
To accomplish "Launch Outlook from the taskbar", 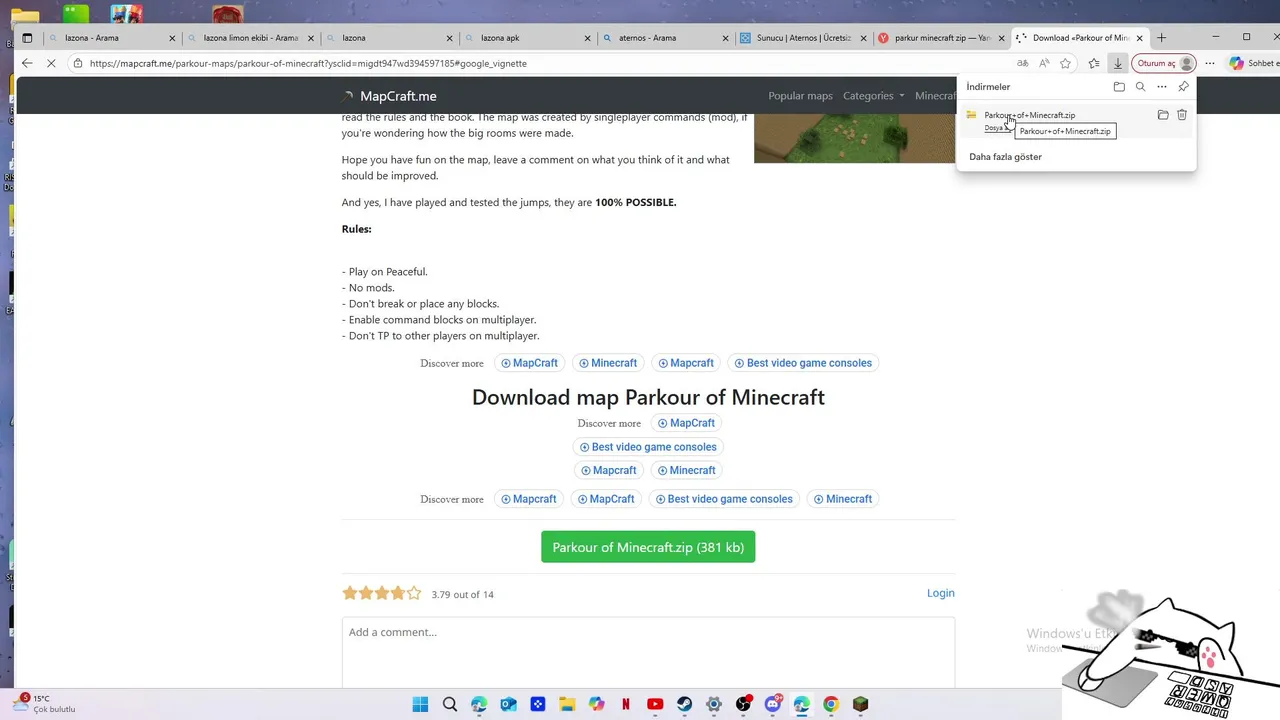I will tap(508, 704).
